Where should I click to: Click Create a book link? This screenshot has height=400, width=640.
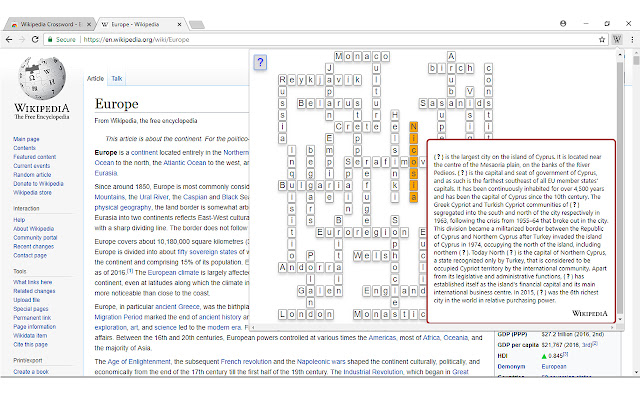click(x=31, y=372)
